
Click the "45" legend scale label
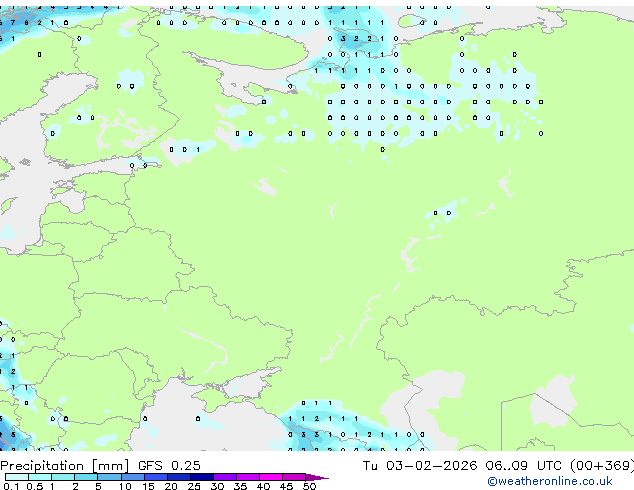286,486
